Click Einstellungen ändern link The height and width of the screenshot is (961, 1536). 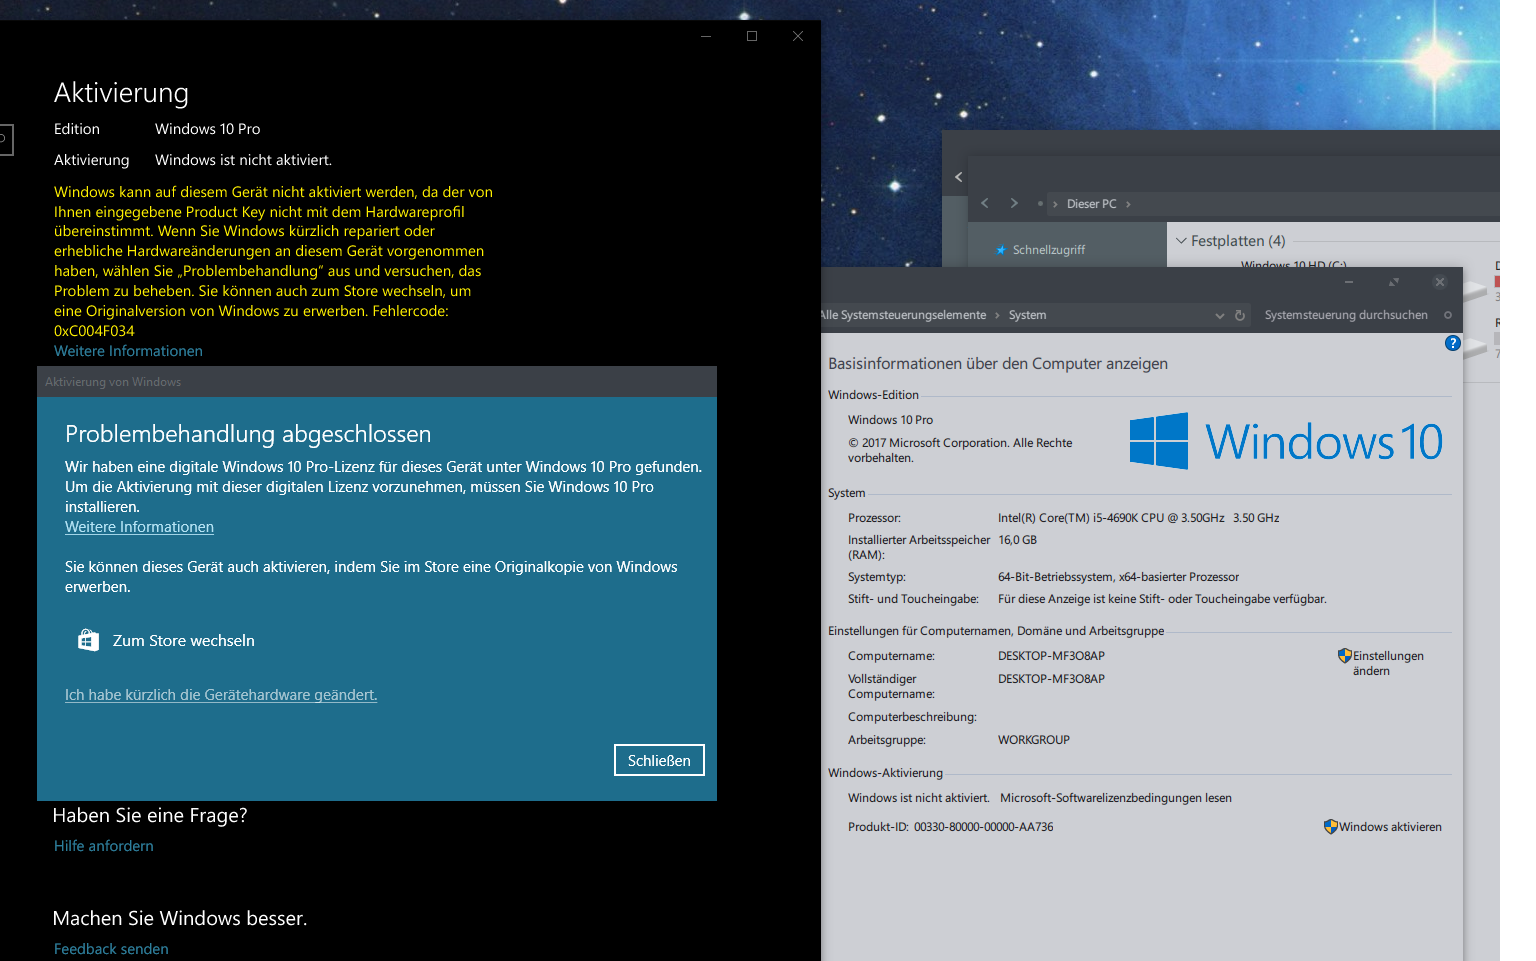(x=1388, y=663)
